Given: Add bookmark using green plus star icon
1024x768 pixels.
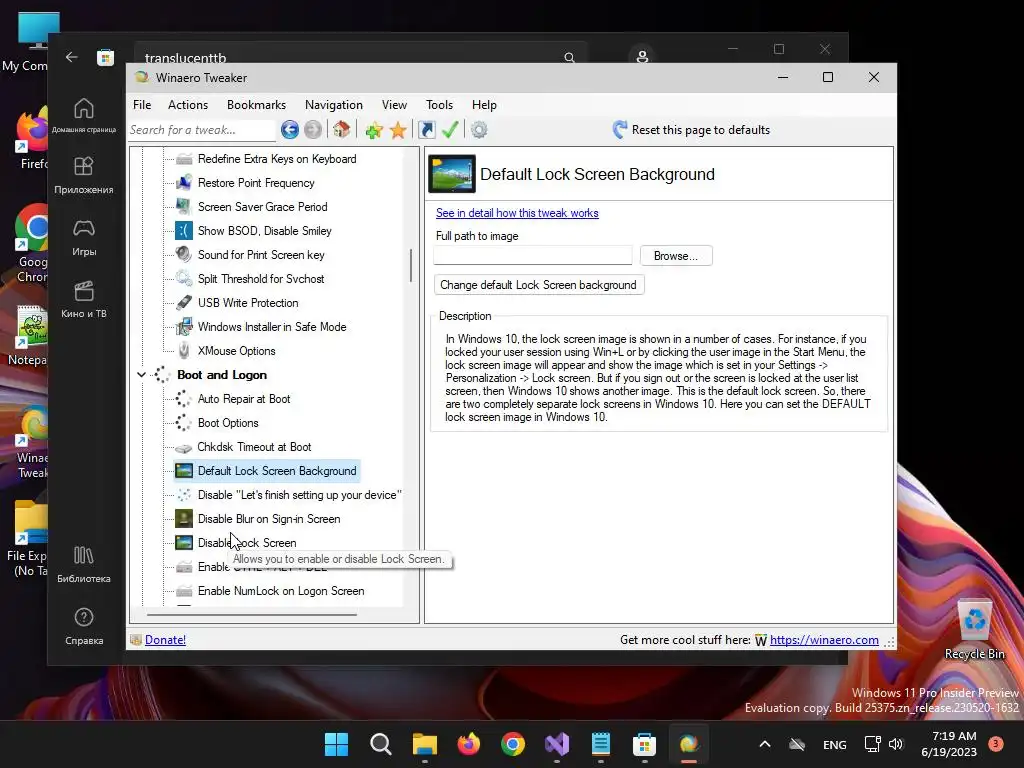Looking at the screenshot, I should click(x=374, y=130).
